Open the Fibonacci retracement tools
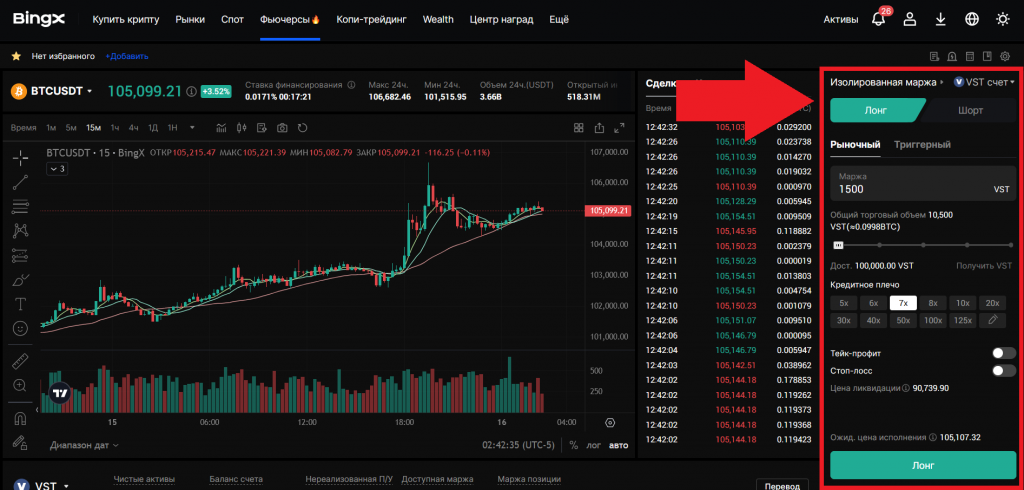The width and height of the screenshot is (1024, 490). point(20,206)
